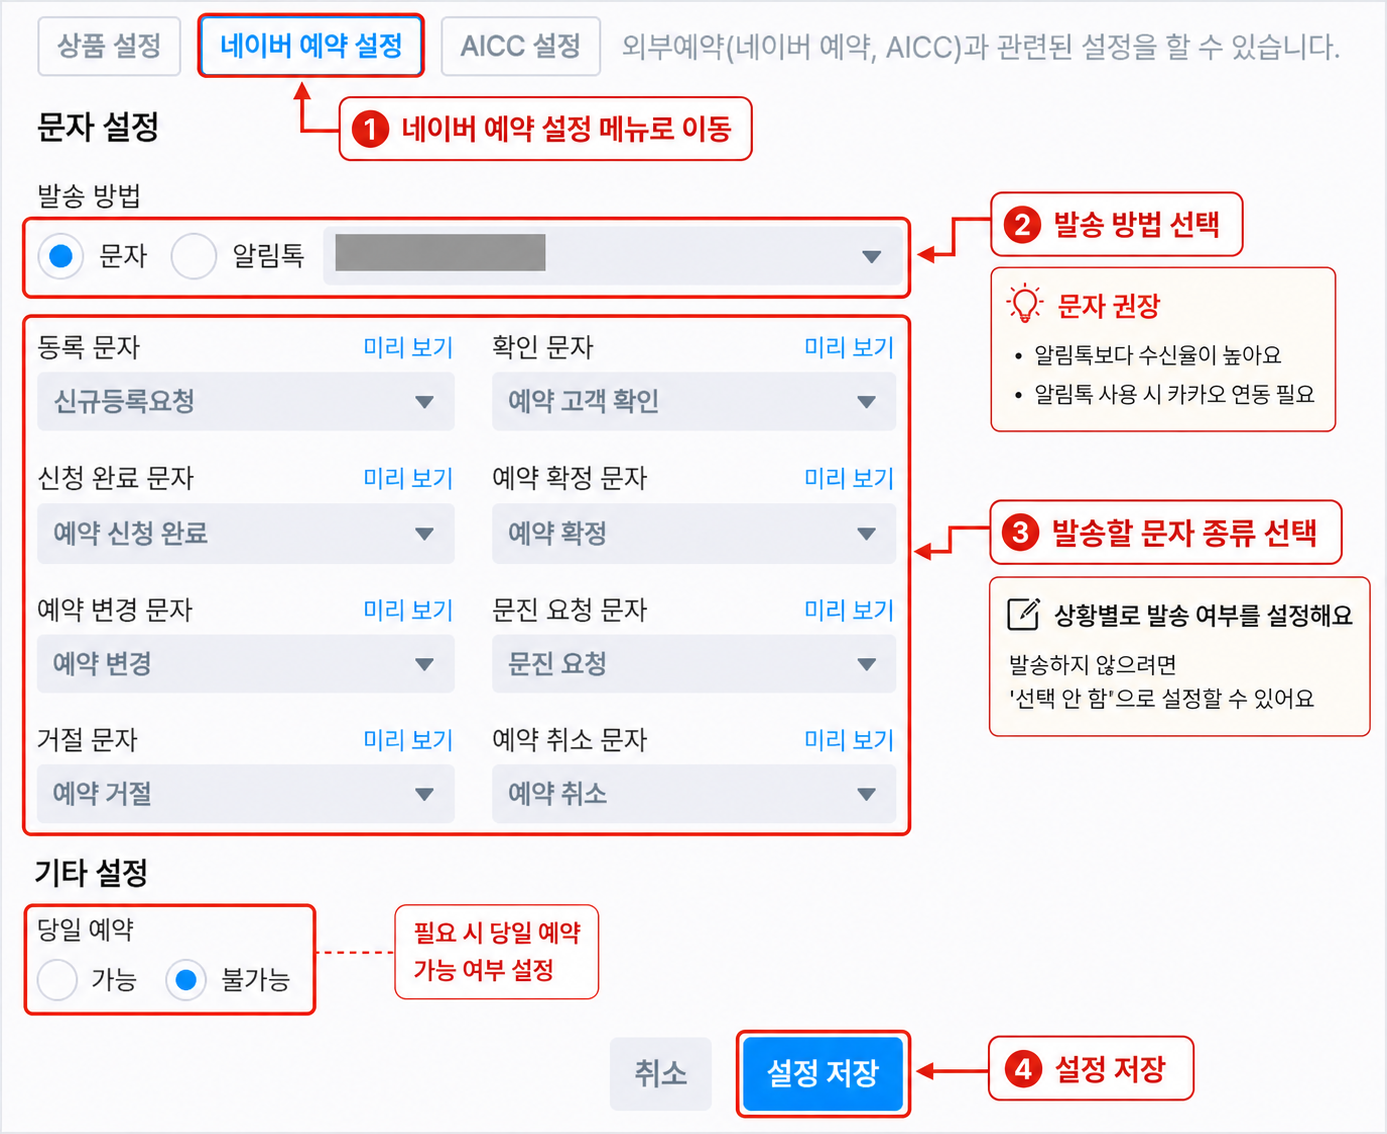Open the 네이버 예약 설정 tab
The height and width of the screenshot is (1134, 1387).
(x=311, y=46)
